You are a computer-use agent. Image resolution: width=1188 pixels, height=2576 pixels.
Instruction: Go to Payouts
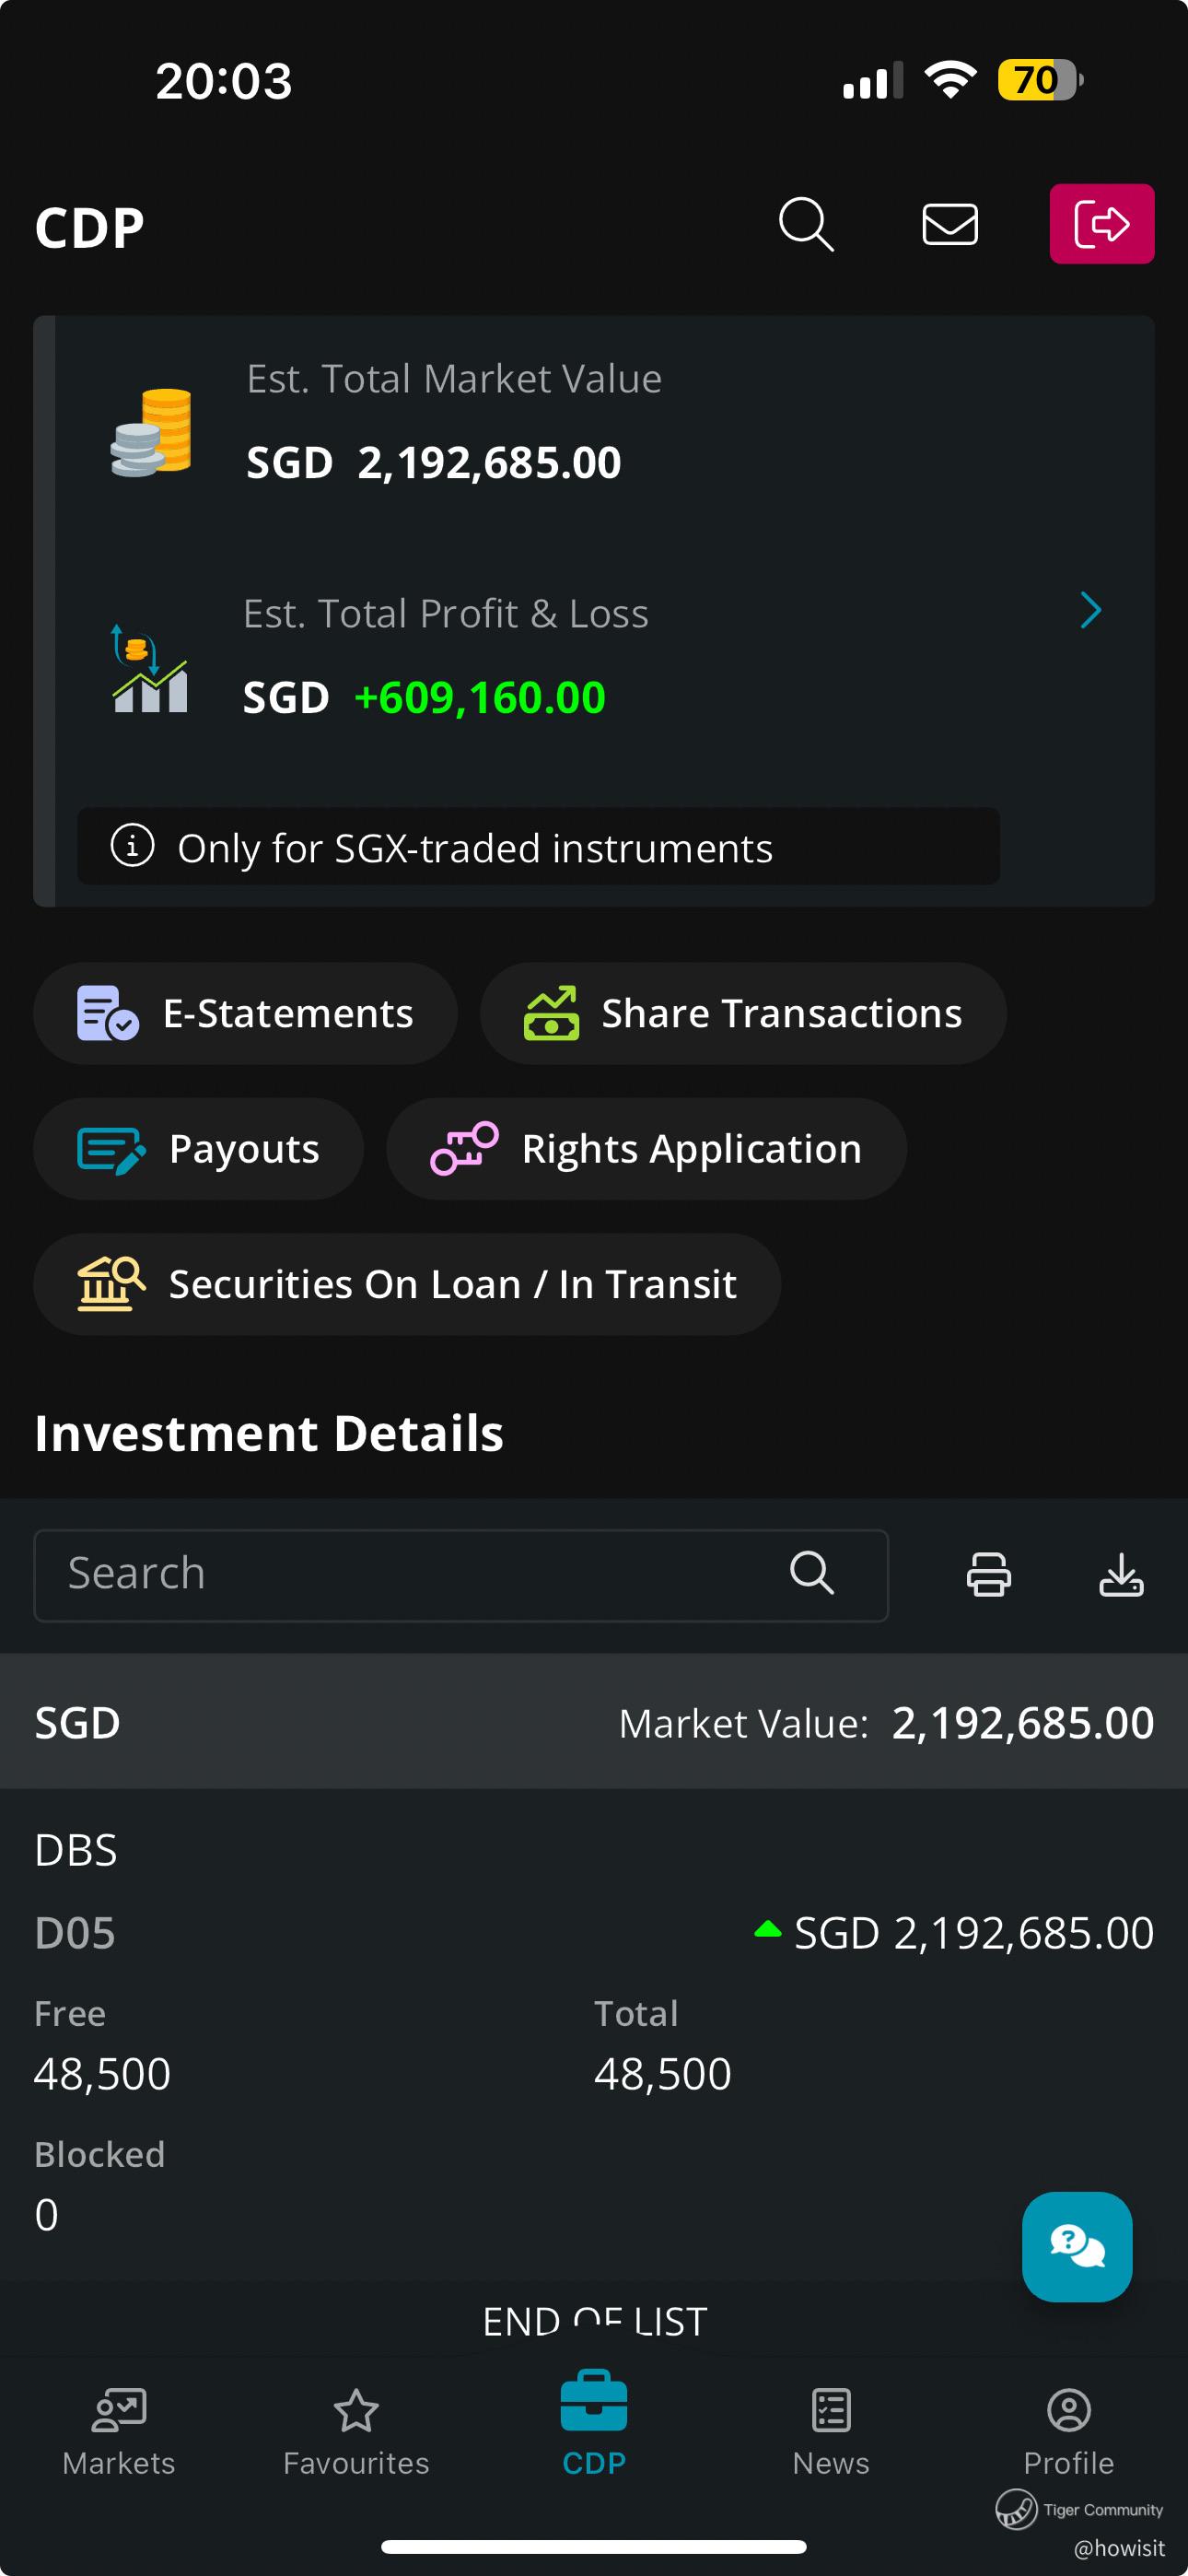click(198, 1149)
